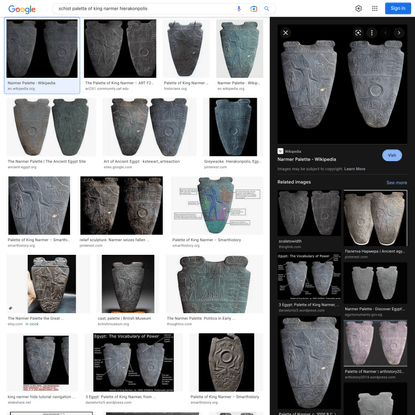Click 'Related images' heading text
Viewport: 415px width, 415px height.
click(294, 182)
